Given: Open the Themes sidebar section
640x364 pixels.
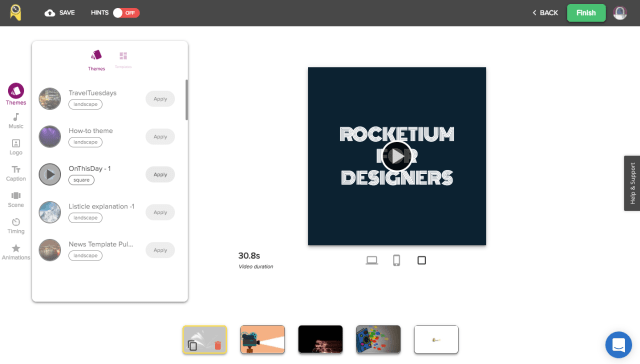Looking at the screenshot, I should (x=16, y=94).
